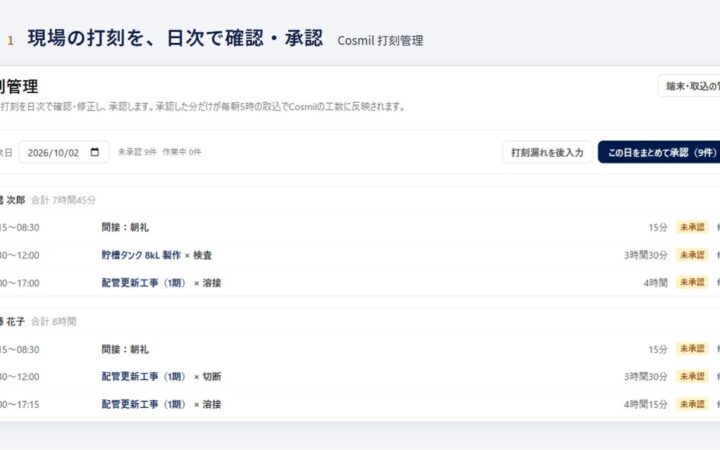This screenshot has height=450, width=720.
Task: Click the Cosmil 打刻管理 subtitle
Action: [380, 40]
